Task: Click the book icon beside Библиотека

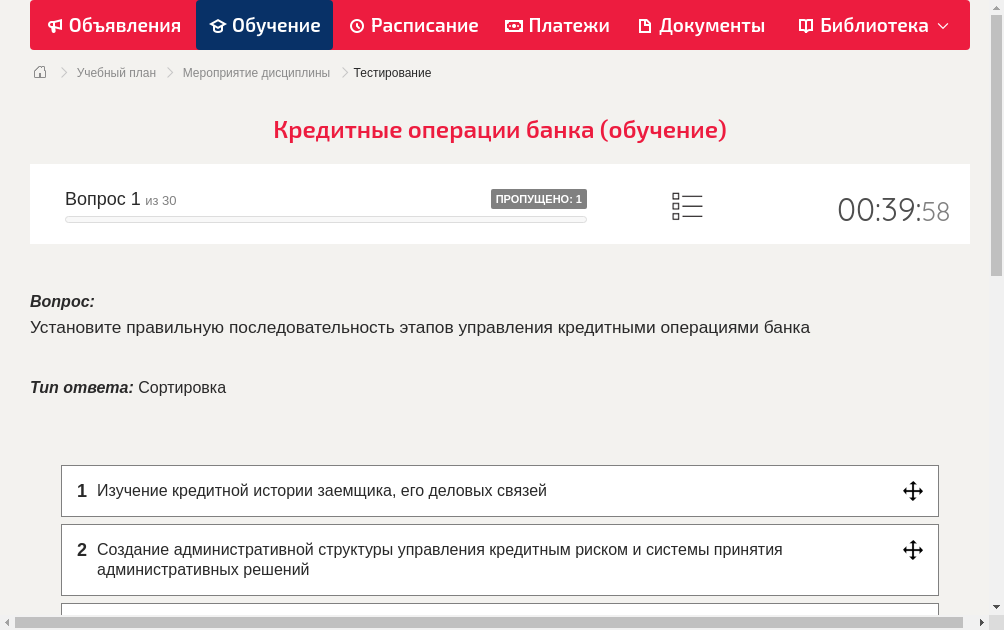Action: tap(804, 25)
